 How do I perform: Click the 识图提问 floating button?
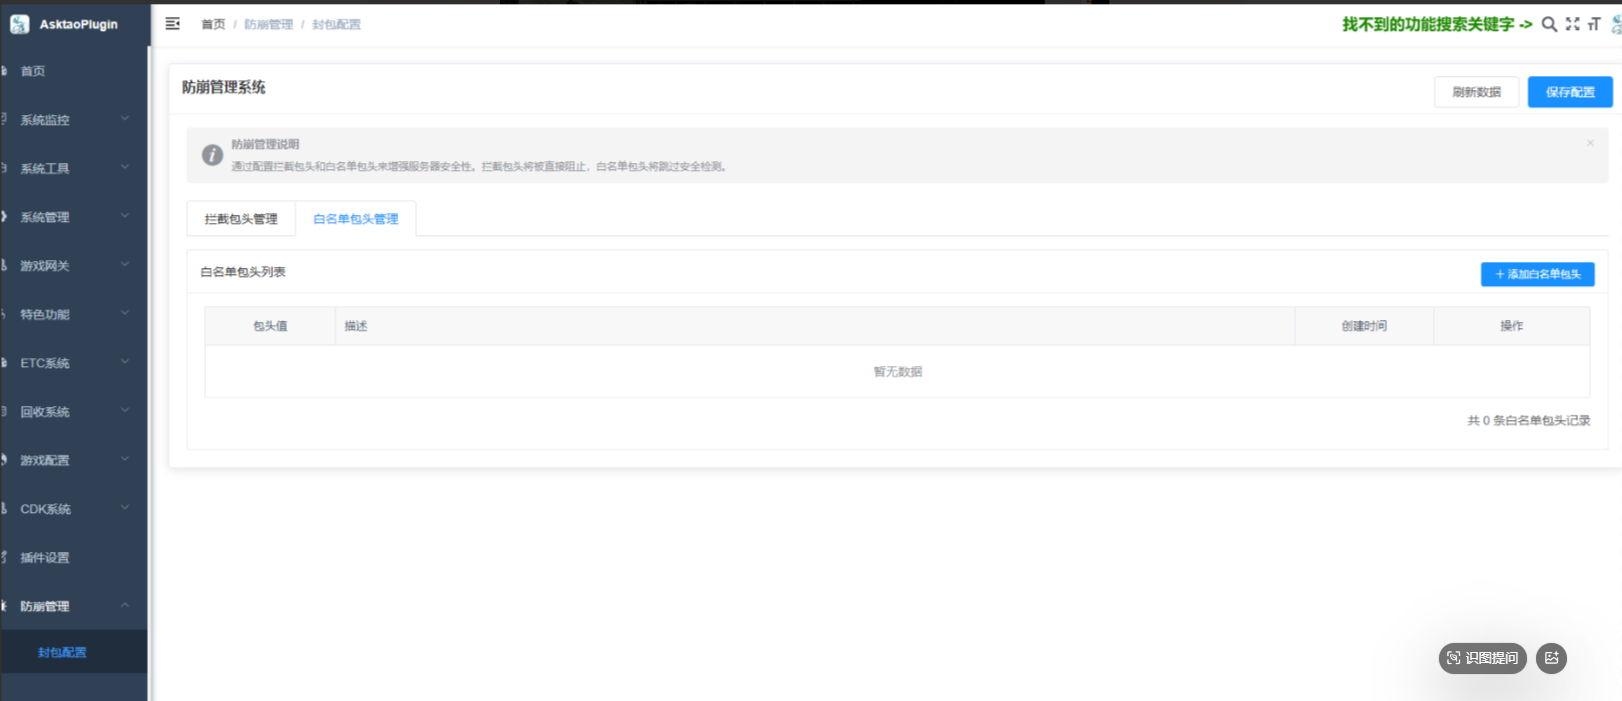tap(1482, 658)
